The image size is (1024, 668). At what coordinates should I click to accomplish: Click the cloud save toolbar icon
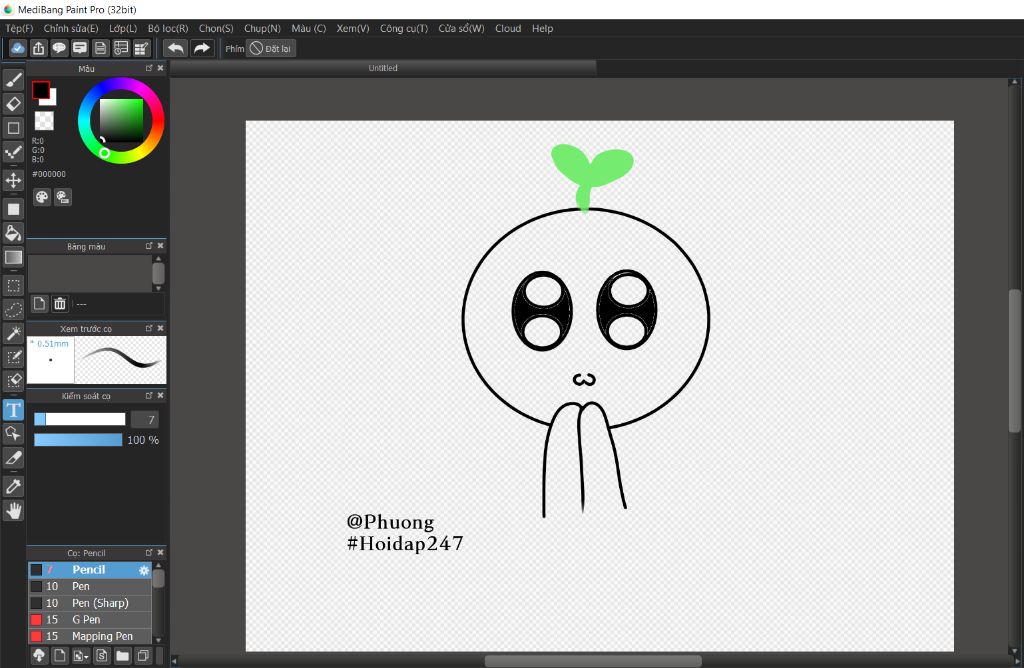[18, 48]
